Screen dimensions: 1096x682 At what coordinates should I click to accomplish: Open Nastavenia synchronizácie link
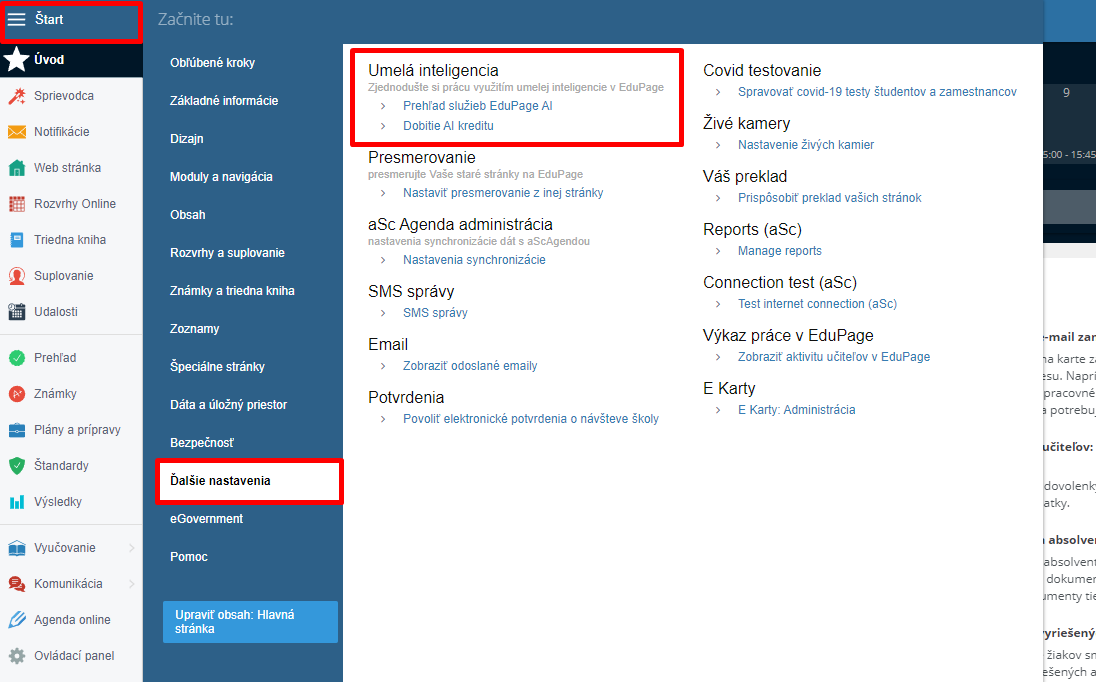point(474,260)
